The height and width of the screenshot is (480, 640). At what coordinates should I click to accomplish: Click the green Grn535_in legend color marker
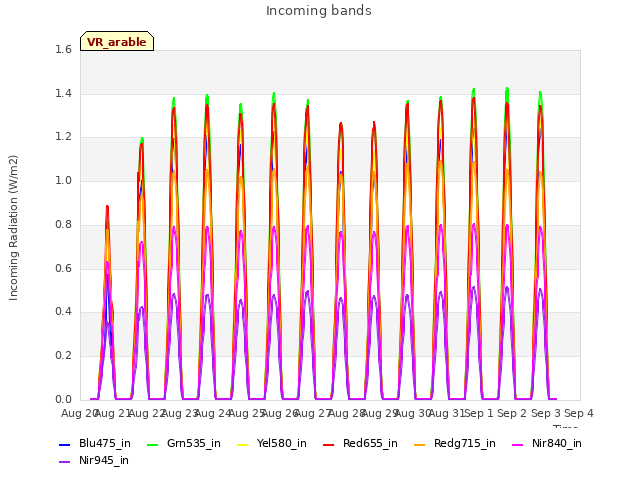tap(153, 444)
